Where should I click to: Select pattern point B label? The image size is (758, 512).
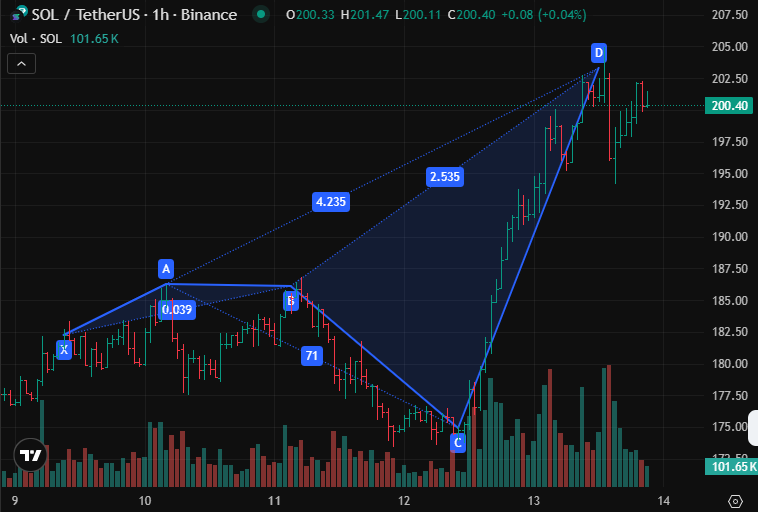click(291, 301)
